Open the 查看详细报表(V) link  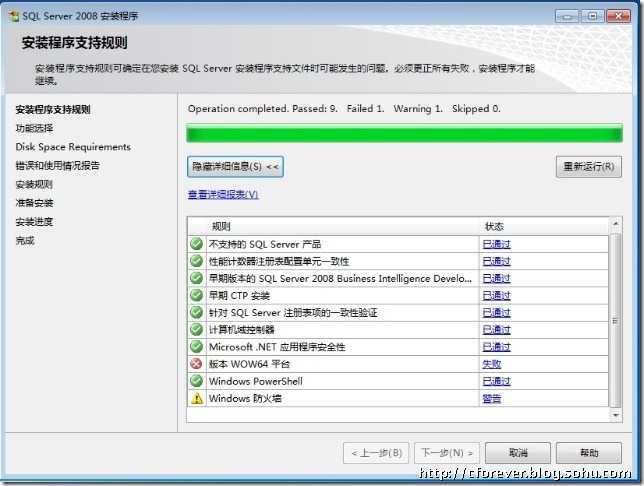tap(223, 194)
